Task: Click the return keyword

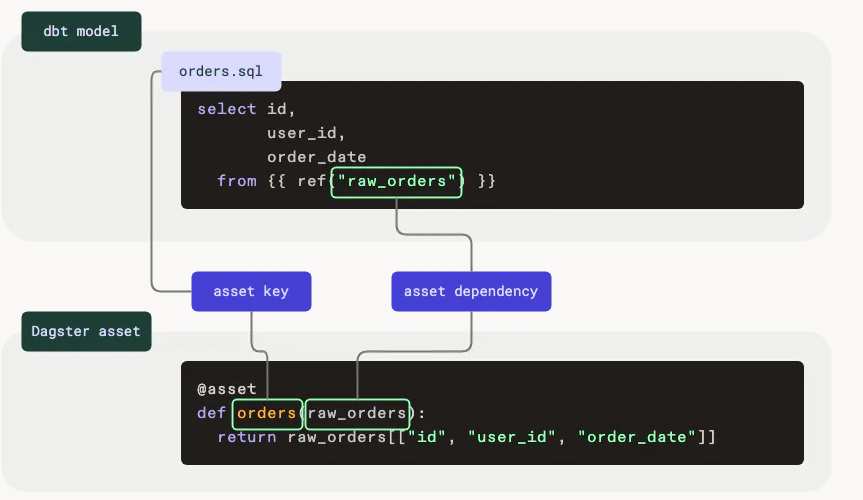Action: [247, 437]
